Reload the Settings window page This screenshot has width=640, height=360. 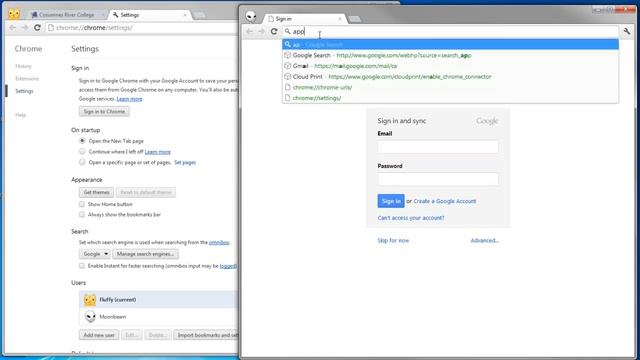click(x=37, y=27)
